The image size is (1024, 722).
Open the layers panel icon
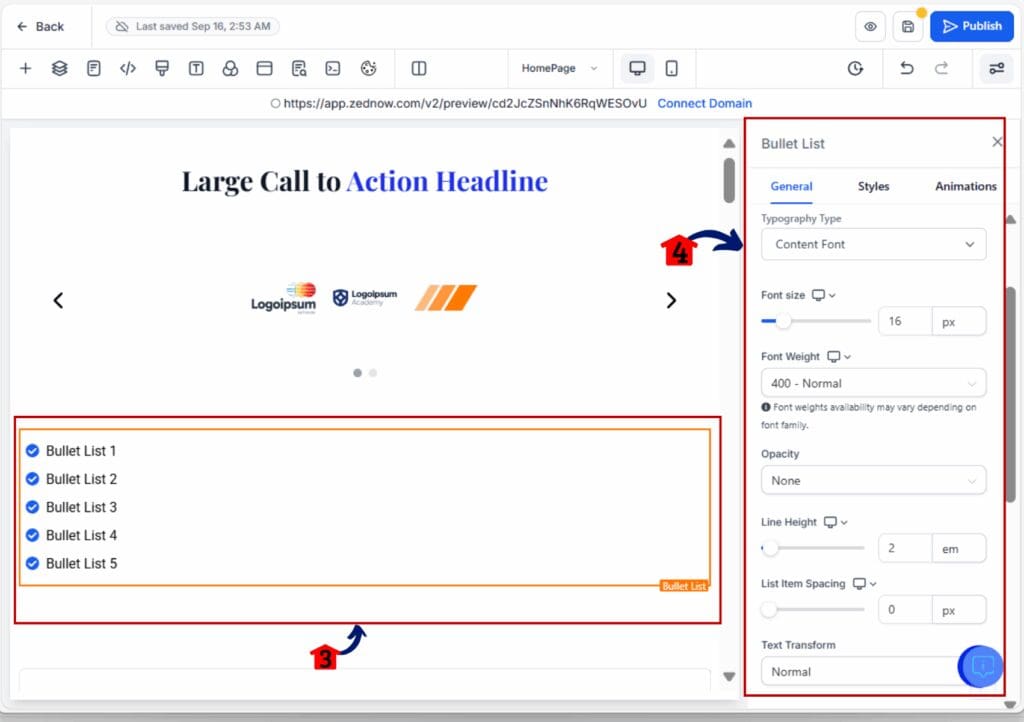click(60, 69)
